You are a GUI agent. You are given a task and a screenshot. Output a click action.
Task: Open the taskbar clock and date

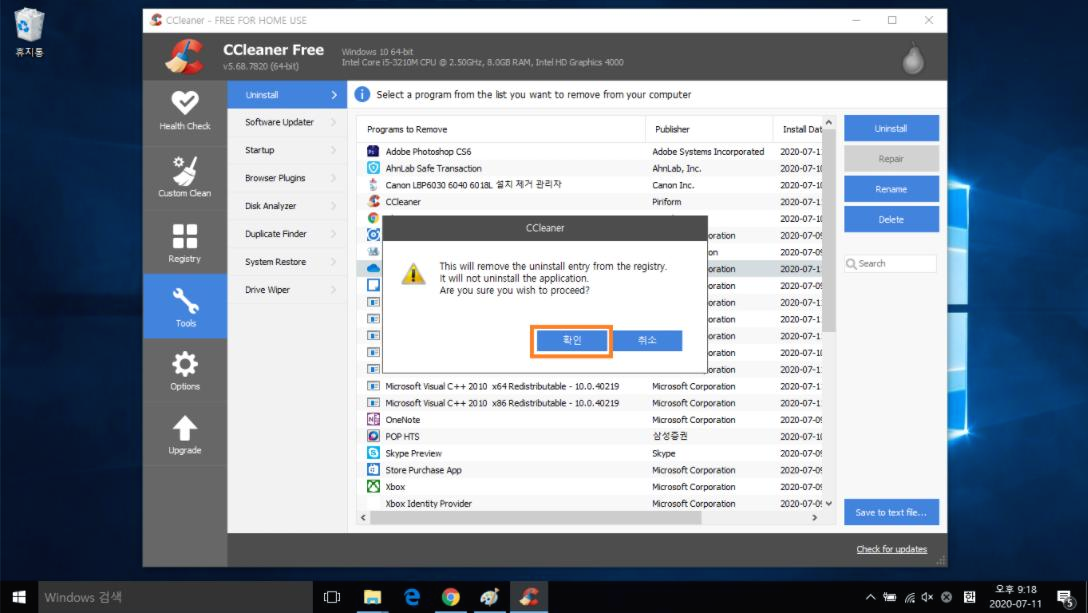coord(1015,597)
